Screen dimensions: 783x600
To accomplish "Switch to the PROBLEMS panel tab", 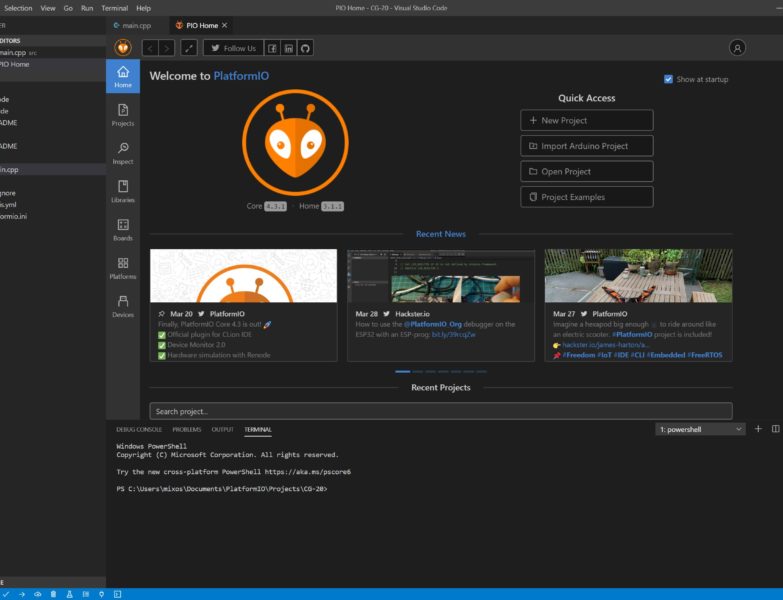I will point(186,429).
